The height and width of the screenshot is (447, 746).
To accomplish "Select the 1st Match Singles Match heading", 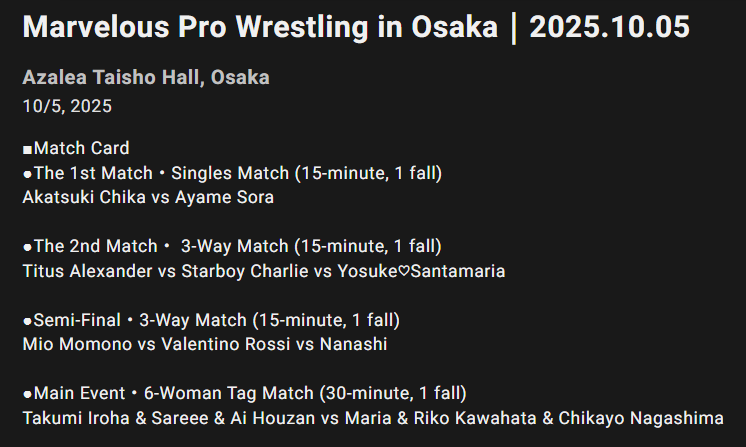I will [x=232, y=173].
